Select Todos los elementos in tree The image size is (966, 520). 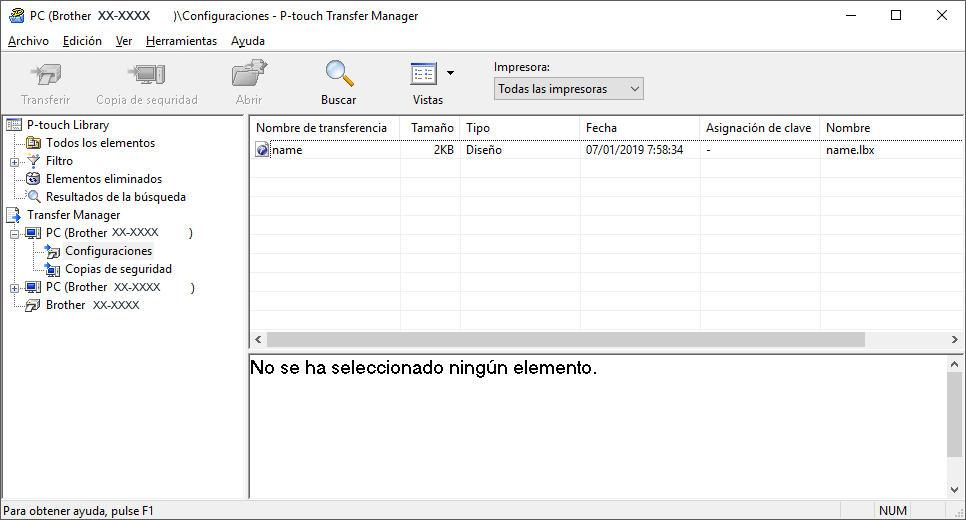(100, 143)
